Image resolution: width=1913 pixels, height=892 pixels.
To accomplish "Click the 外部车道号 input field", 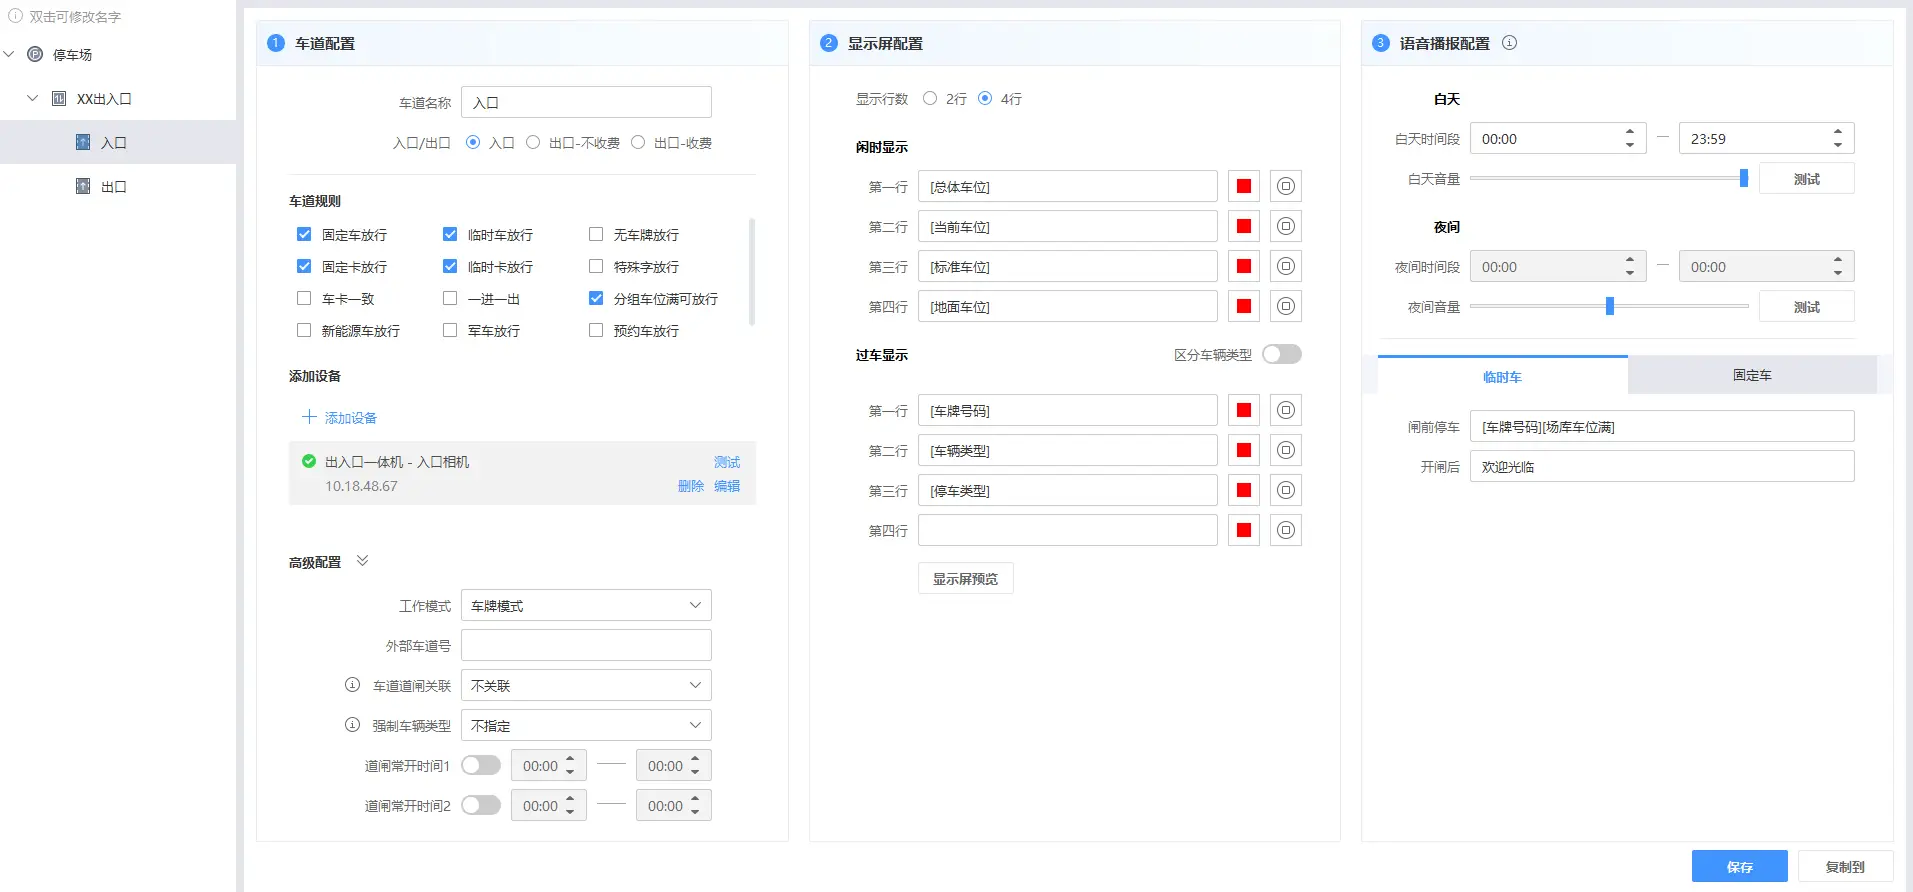I will (x=586, y=646).
